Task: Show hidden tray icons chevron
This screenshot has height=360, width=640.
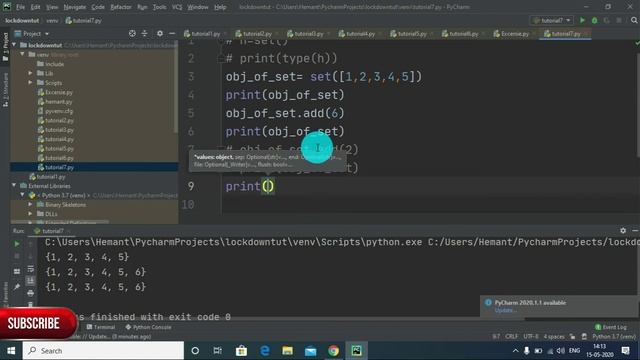Action: pos(516,351)
